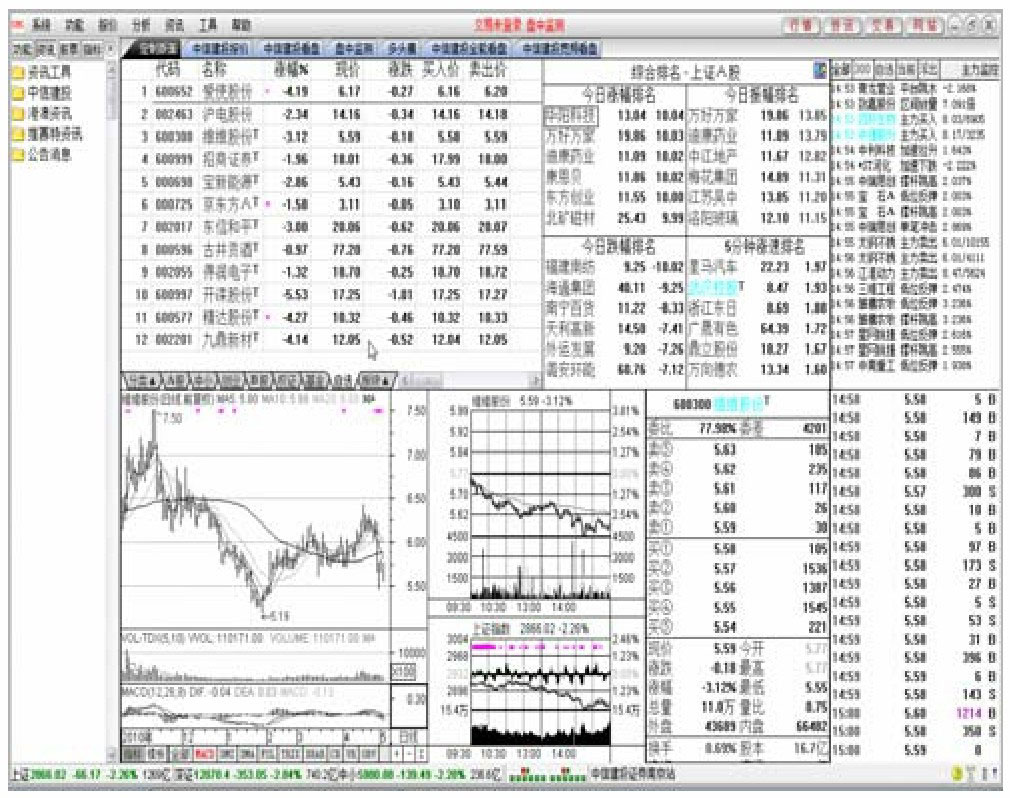Click the 港澳资讯 folder icon
Viewport: 1010px width, 798px height.
click(x=18, y=114)
